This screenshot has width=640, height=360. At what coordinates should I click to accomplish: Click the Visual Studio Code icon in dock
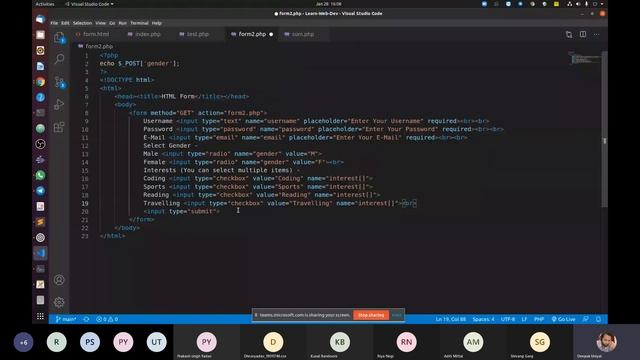coord(40,253)
